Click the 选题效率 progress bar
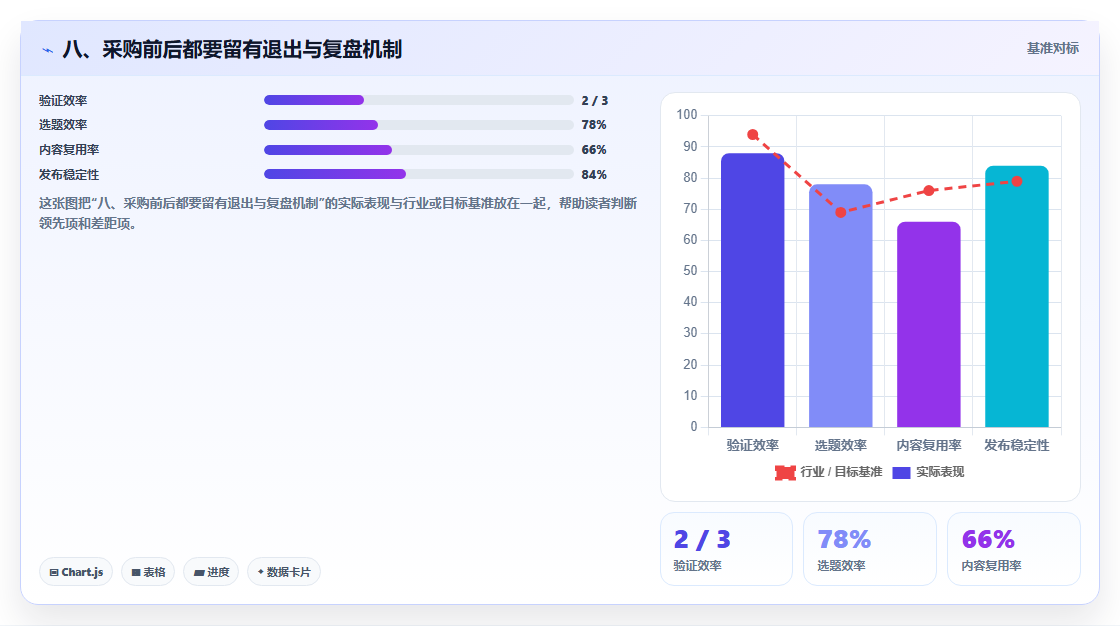Screen dimensions: 1120x626 coord(419,125)
